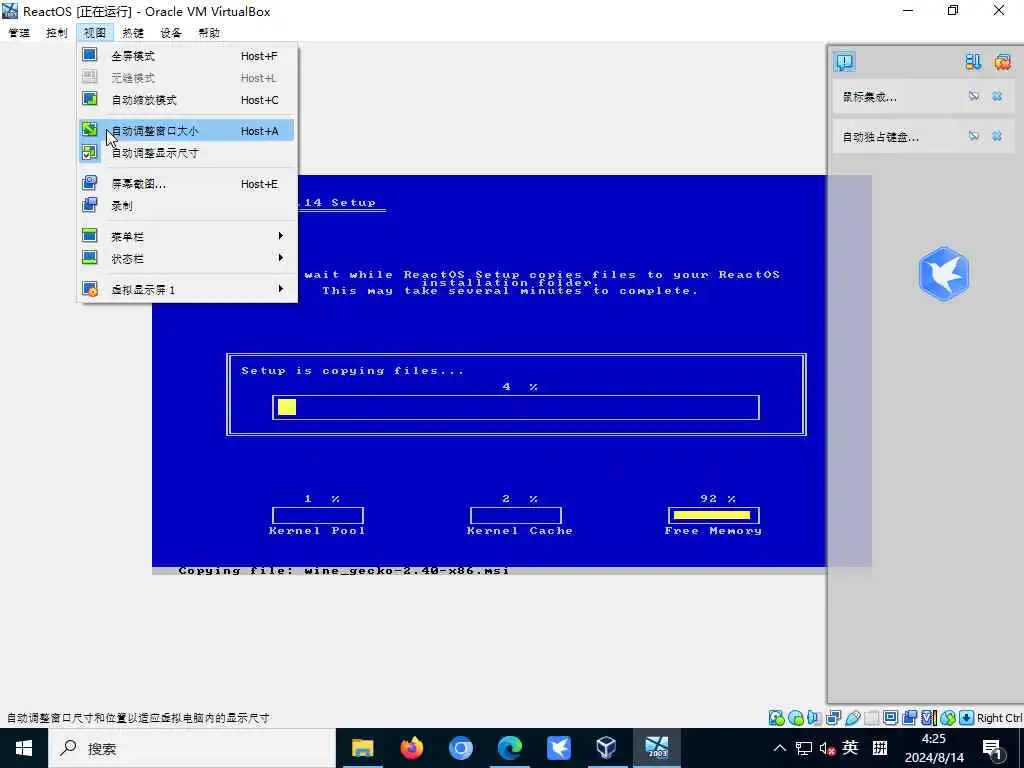Toggle 自动缩放模式 scaled mode

[187, 100]
